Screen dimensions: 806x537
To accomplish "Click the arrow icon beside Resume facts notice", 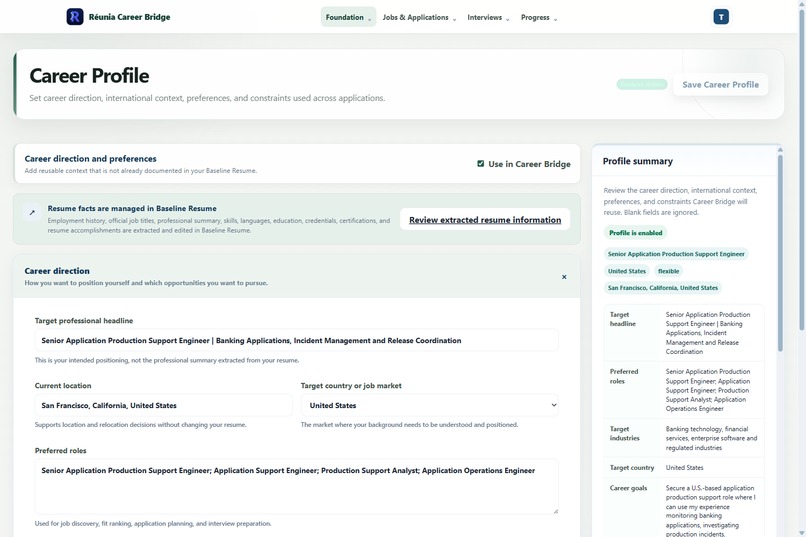I will pos(32,212).
